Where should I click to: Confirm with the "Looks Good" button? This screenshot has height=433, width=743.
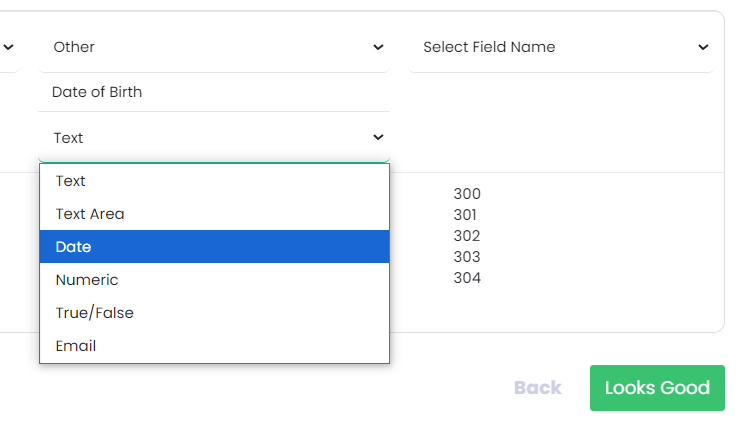pos(657,388)
